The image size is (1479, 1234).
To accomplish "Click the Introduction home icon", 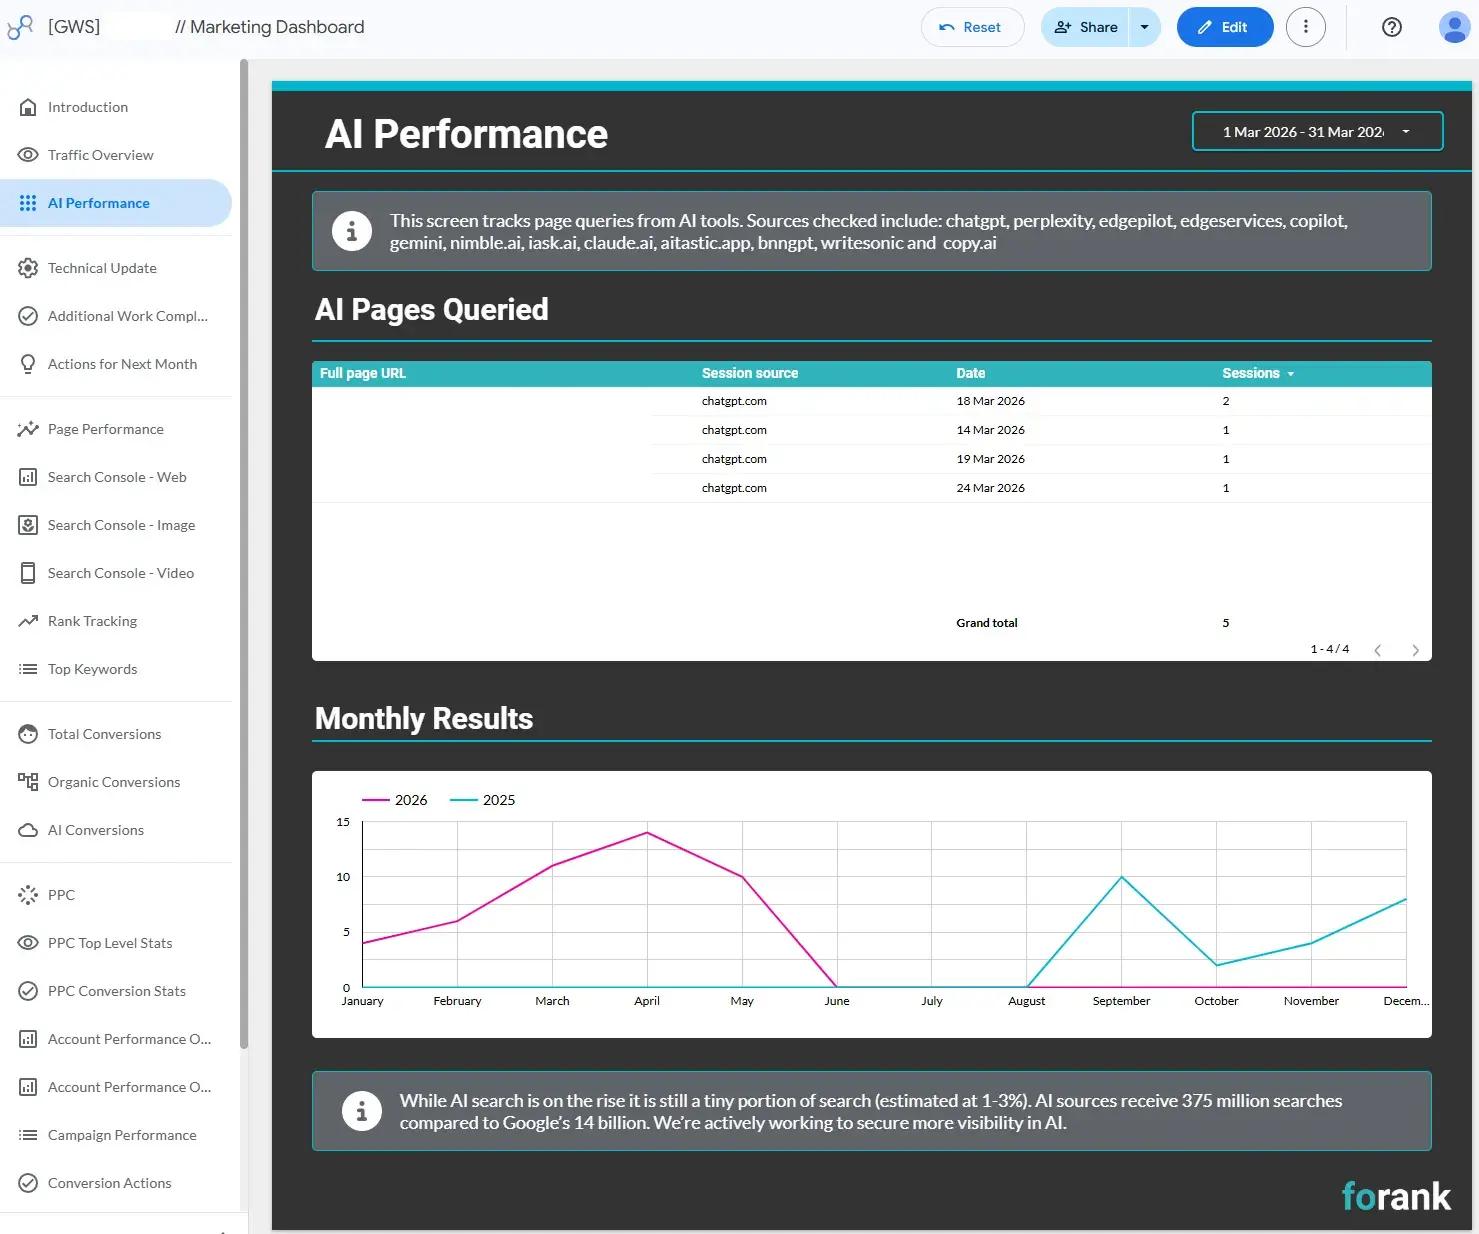I will tap(28, 107).
